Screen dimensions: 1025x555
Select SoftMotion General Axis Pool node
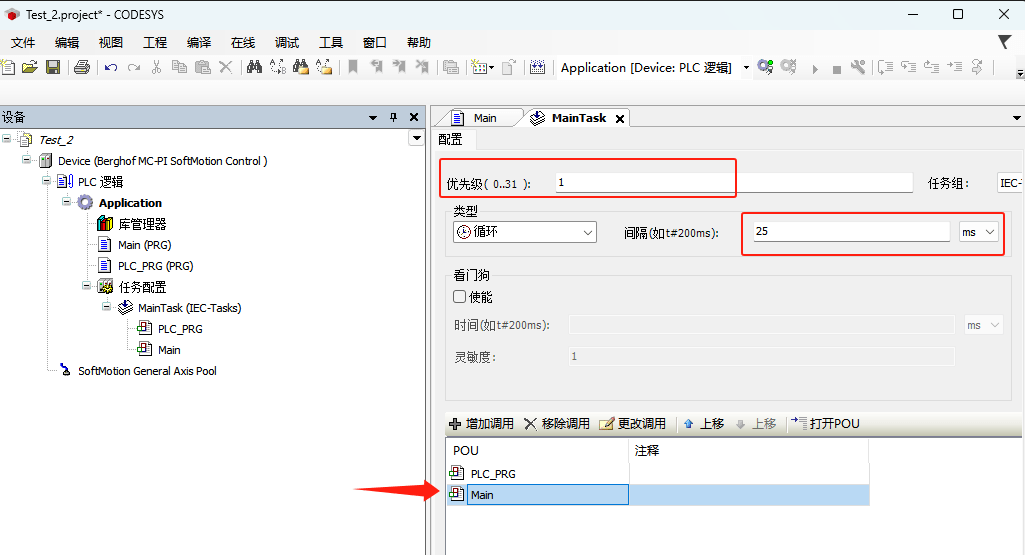coord(147,371)
